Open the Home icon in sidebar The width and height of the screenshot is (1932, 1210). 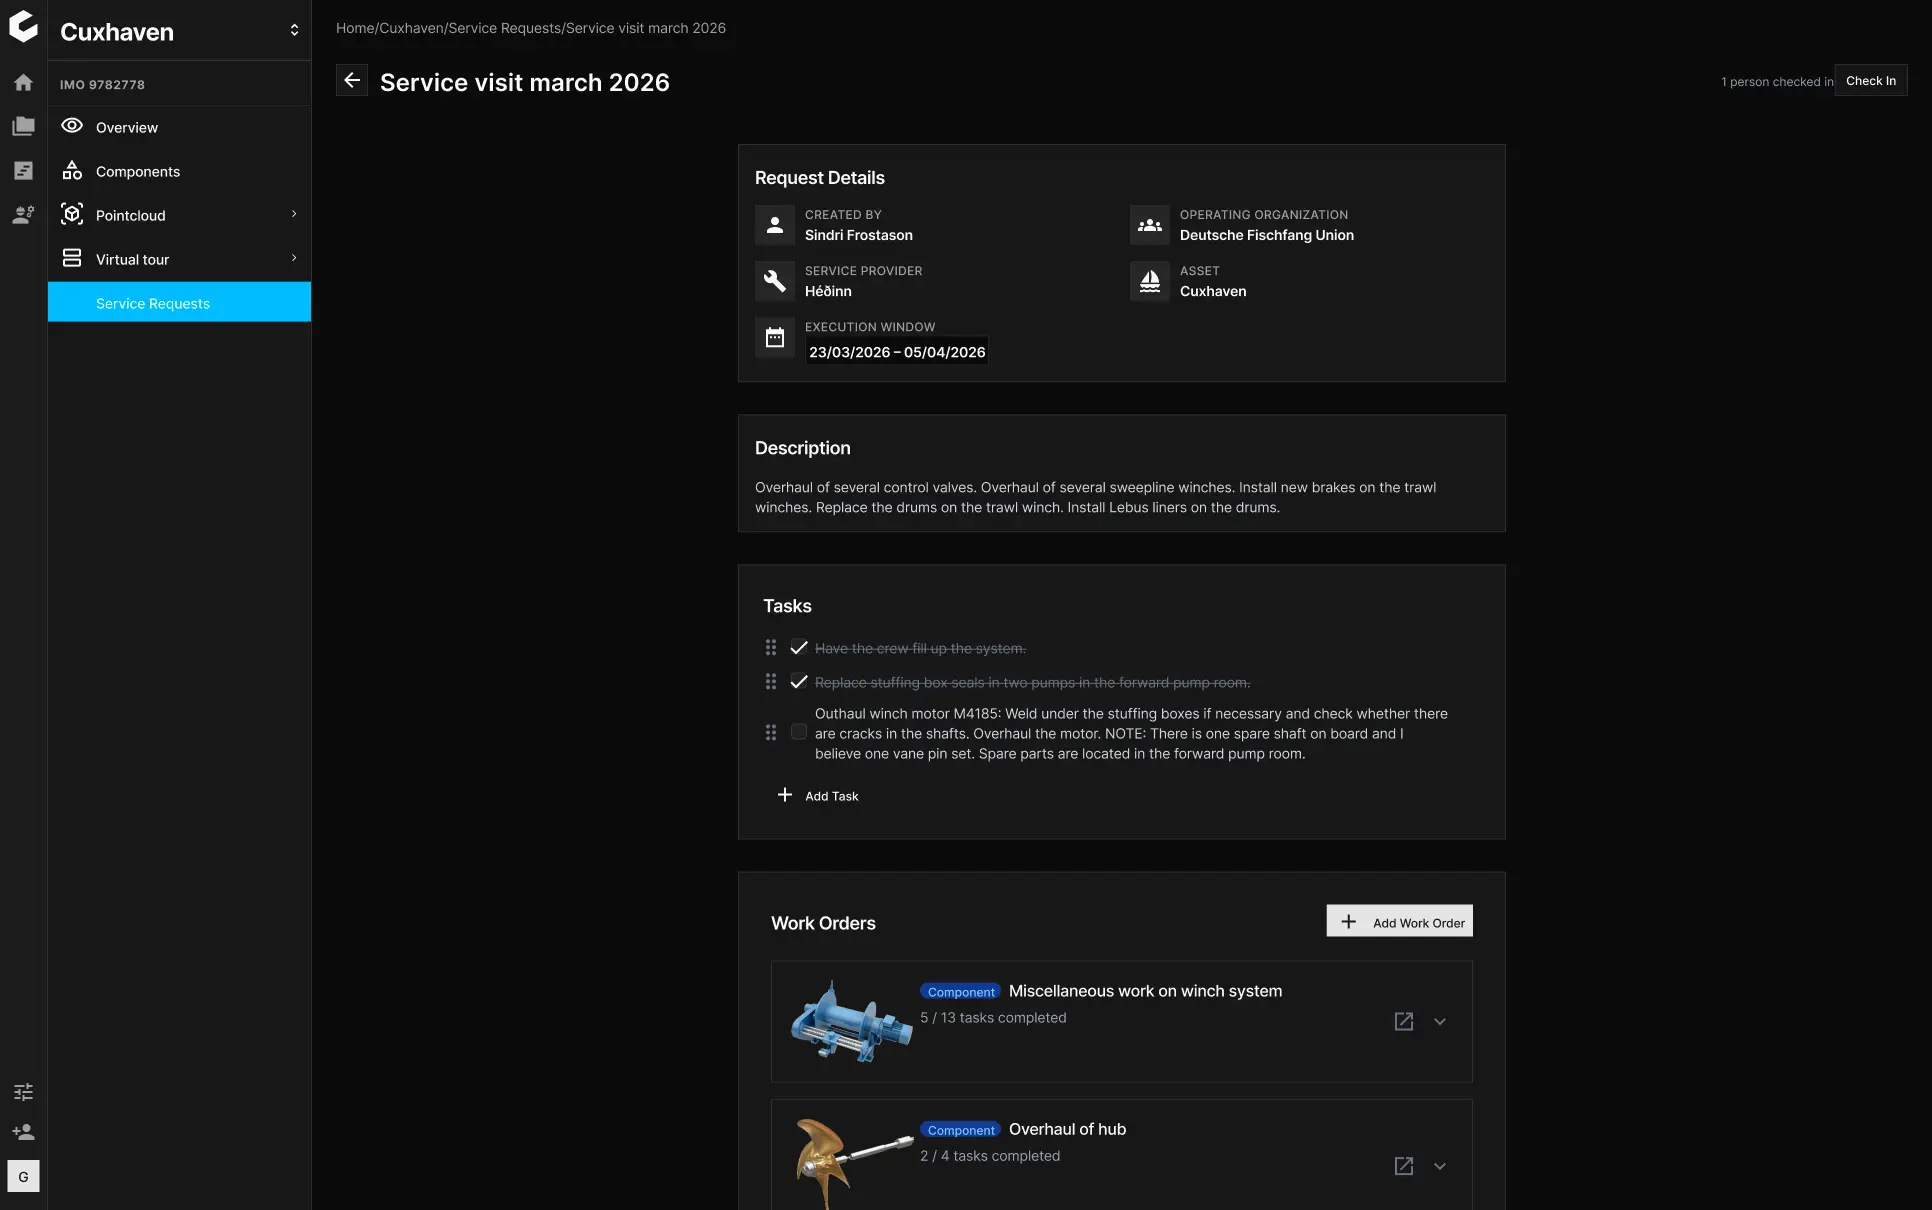[x=22, y=82]
